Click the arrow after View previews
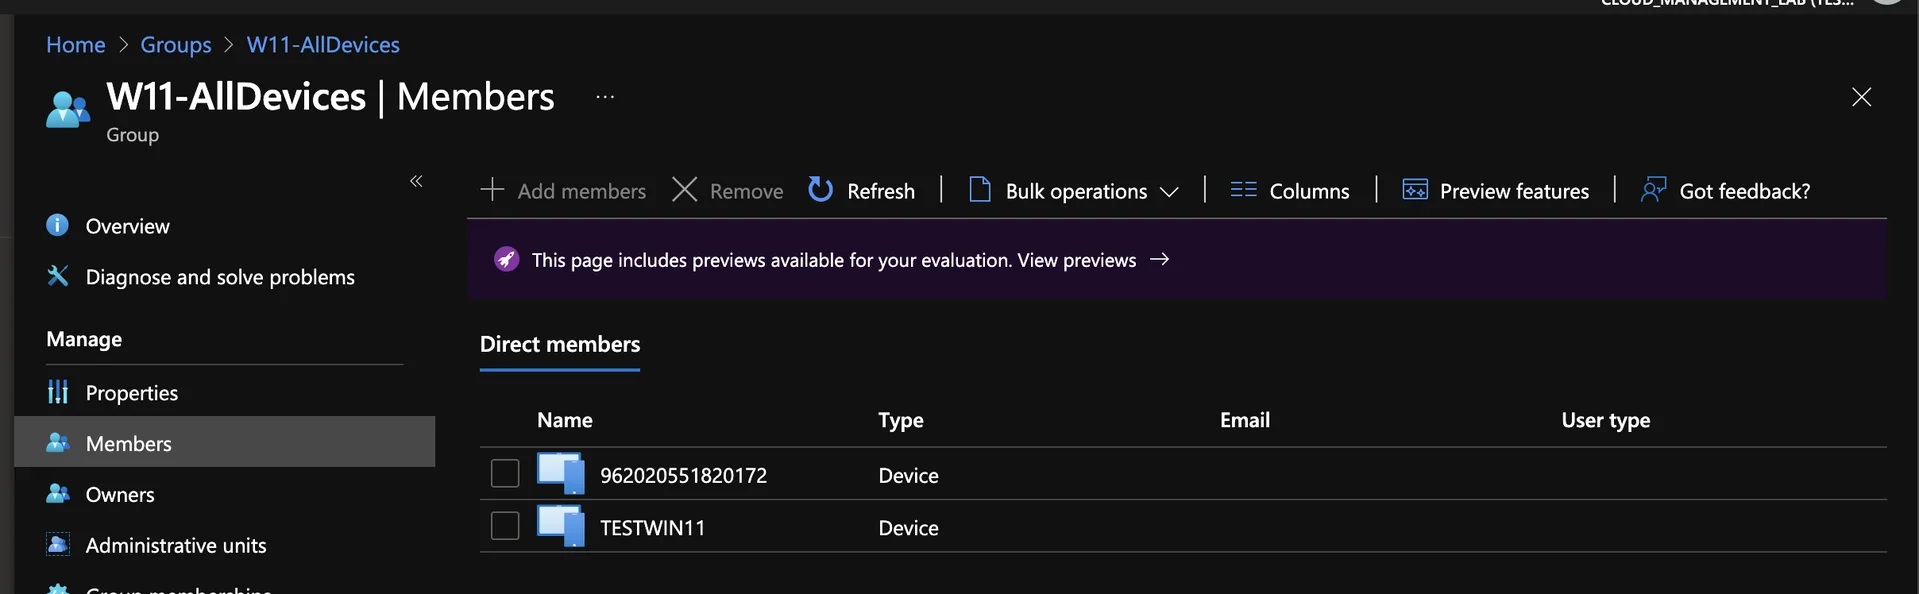This screenshot has width=1919, height=594. (1159, 259)
